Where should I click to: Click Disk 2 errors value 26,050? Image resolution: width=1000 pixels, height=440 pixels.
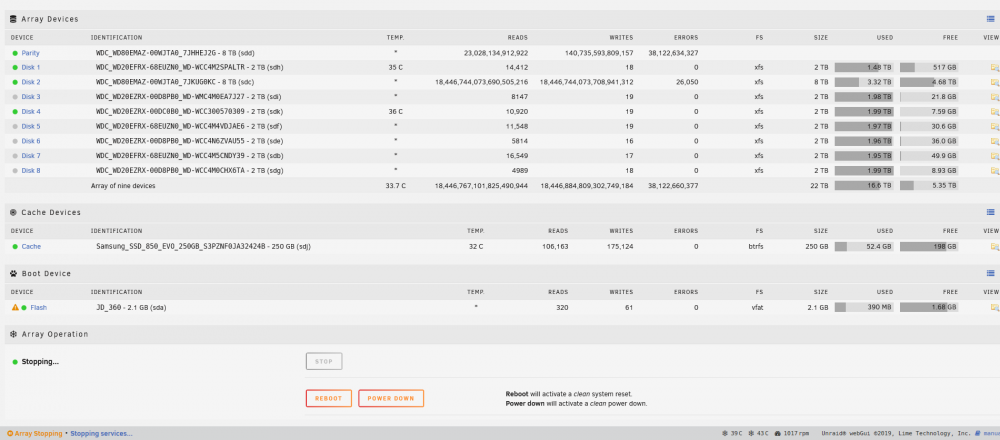coord(687,82)
